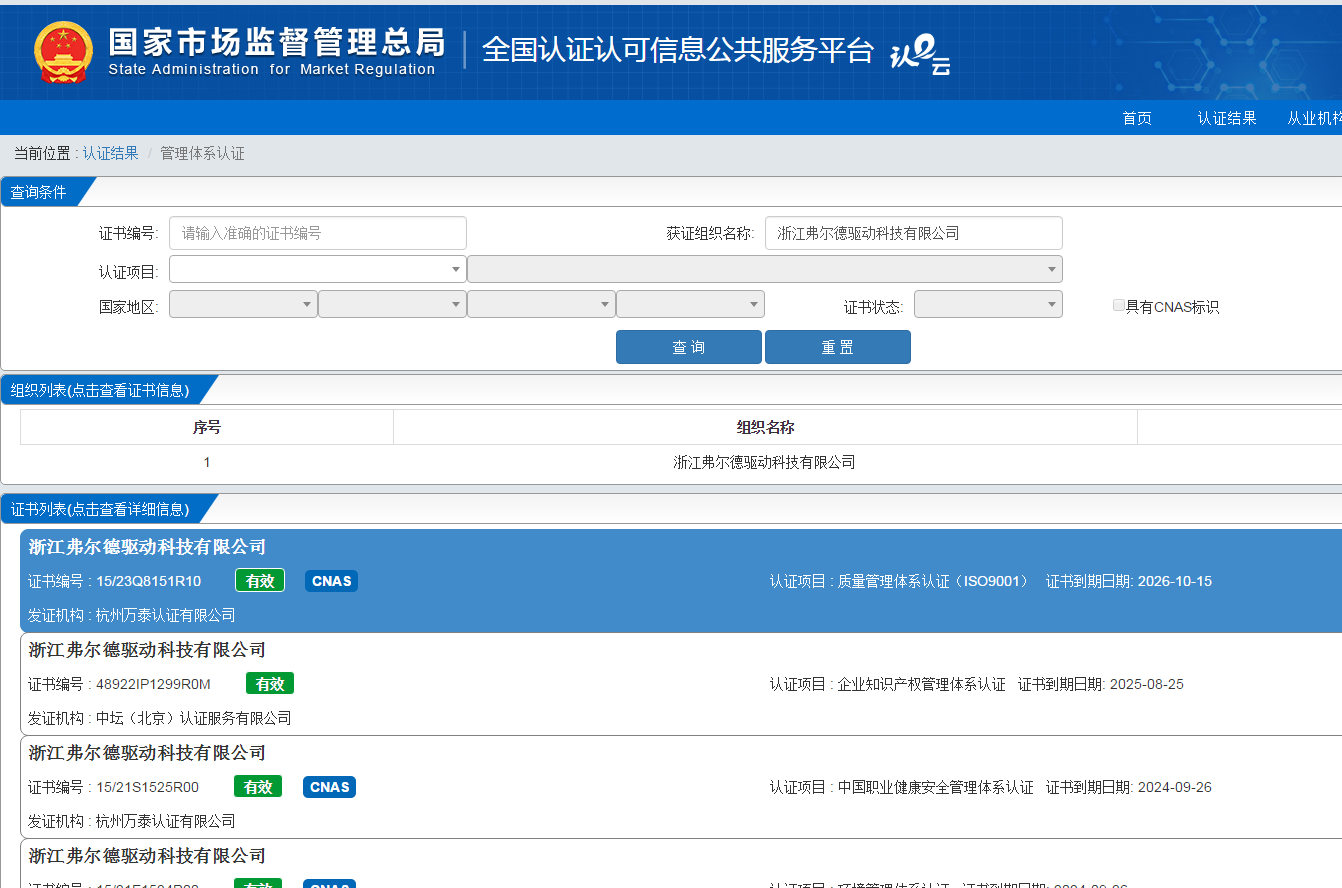Enable the 具有CNAS标识 checkbox

[1119, 305]
